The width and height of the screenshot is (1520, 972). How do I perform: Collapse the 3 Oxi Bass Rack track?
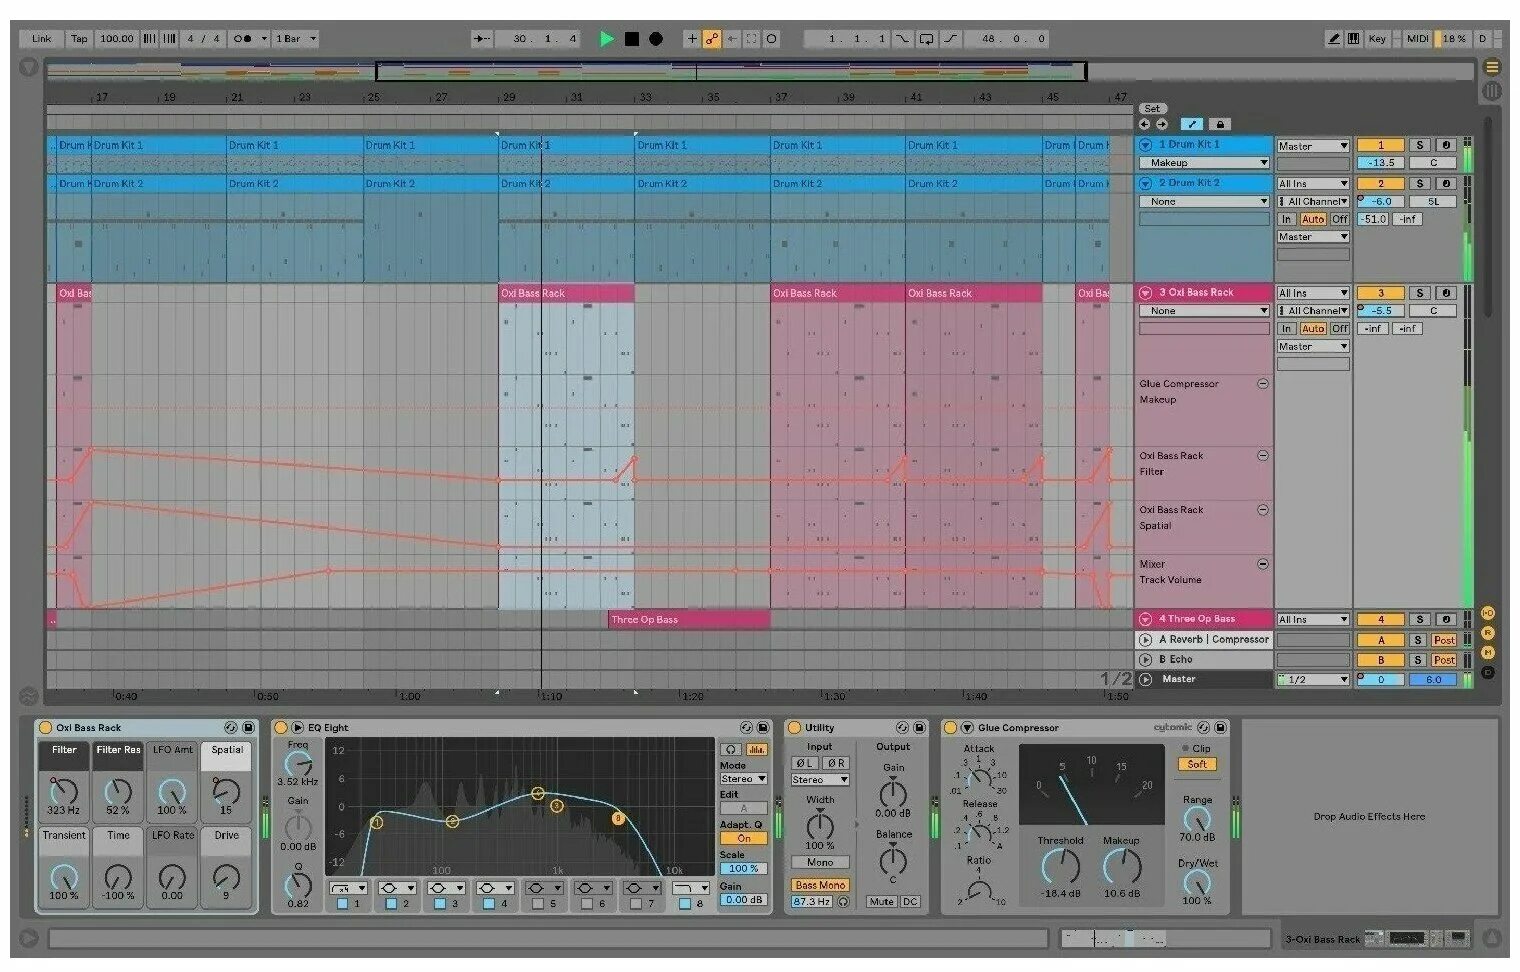[x=1146, y=293]
